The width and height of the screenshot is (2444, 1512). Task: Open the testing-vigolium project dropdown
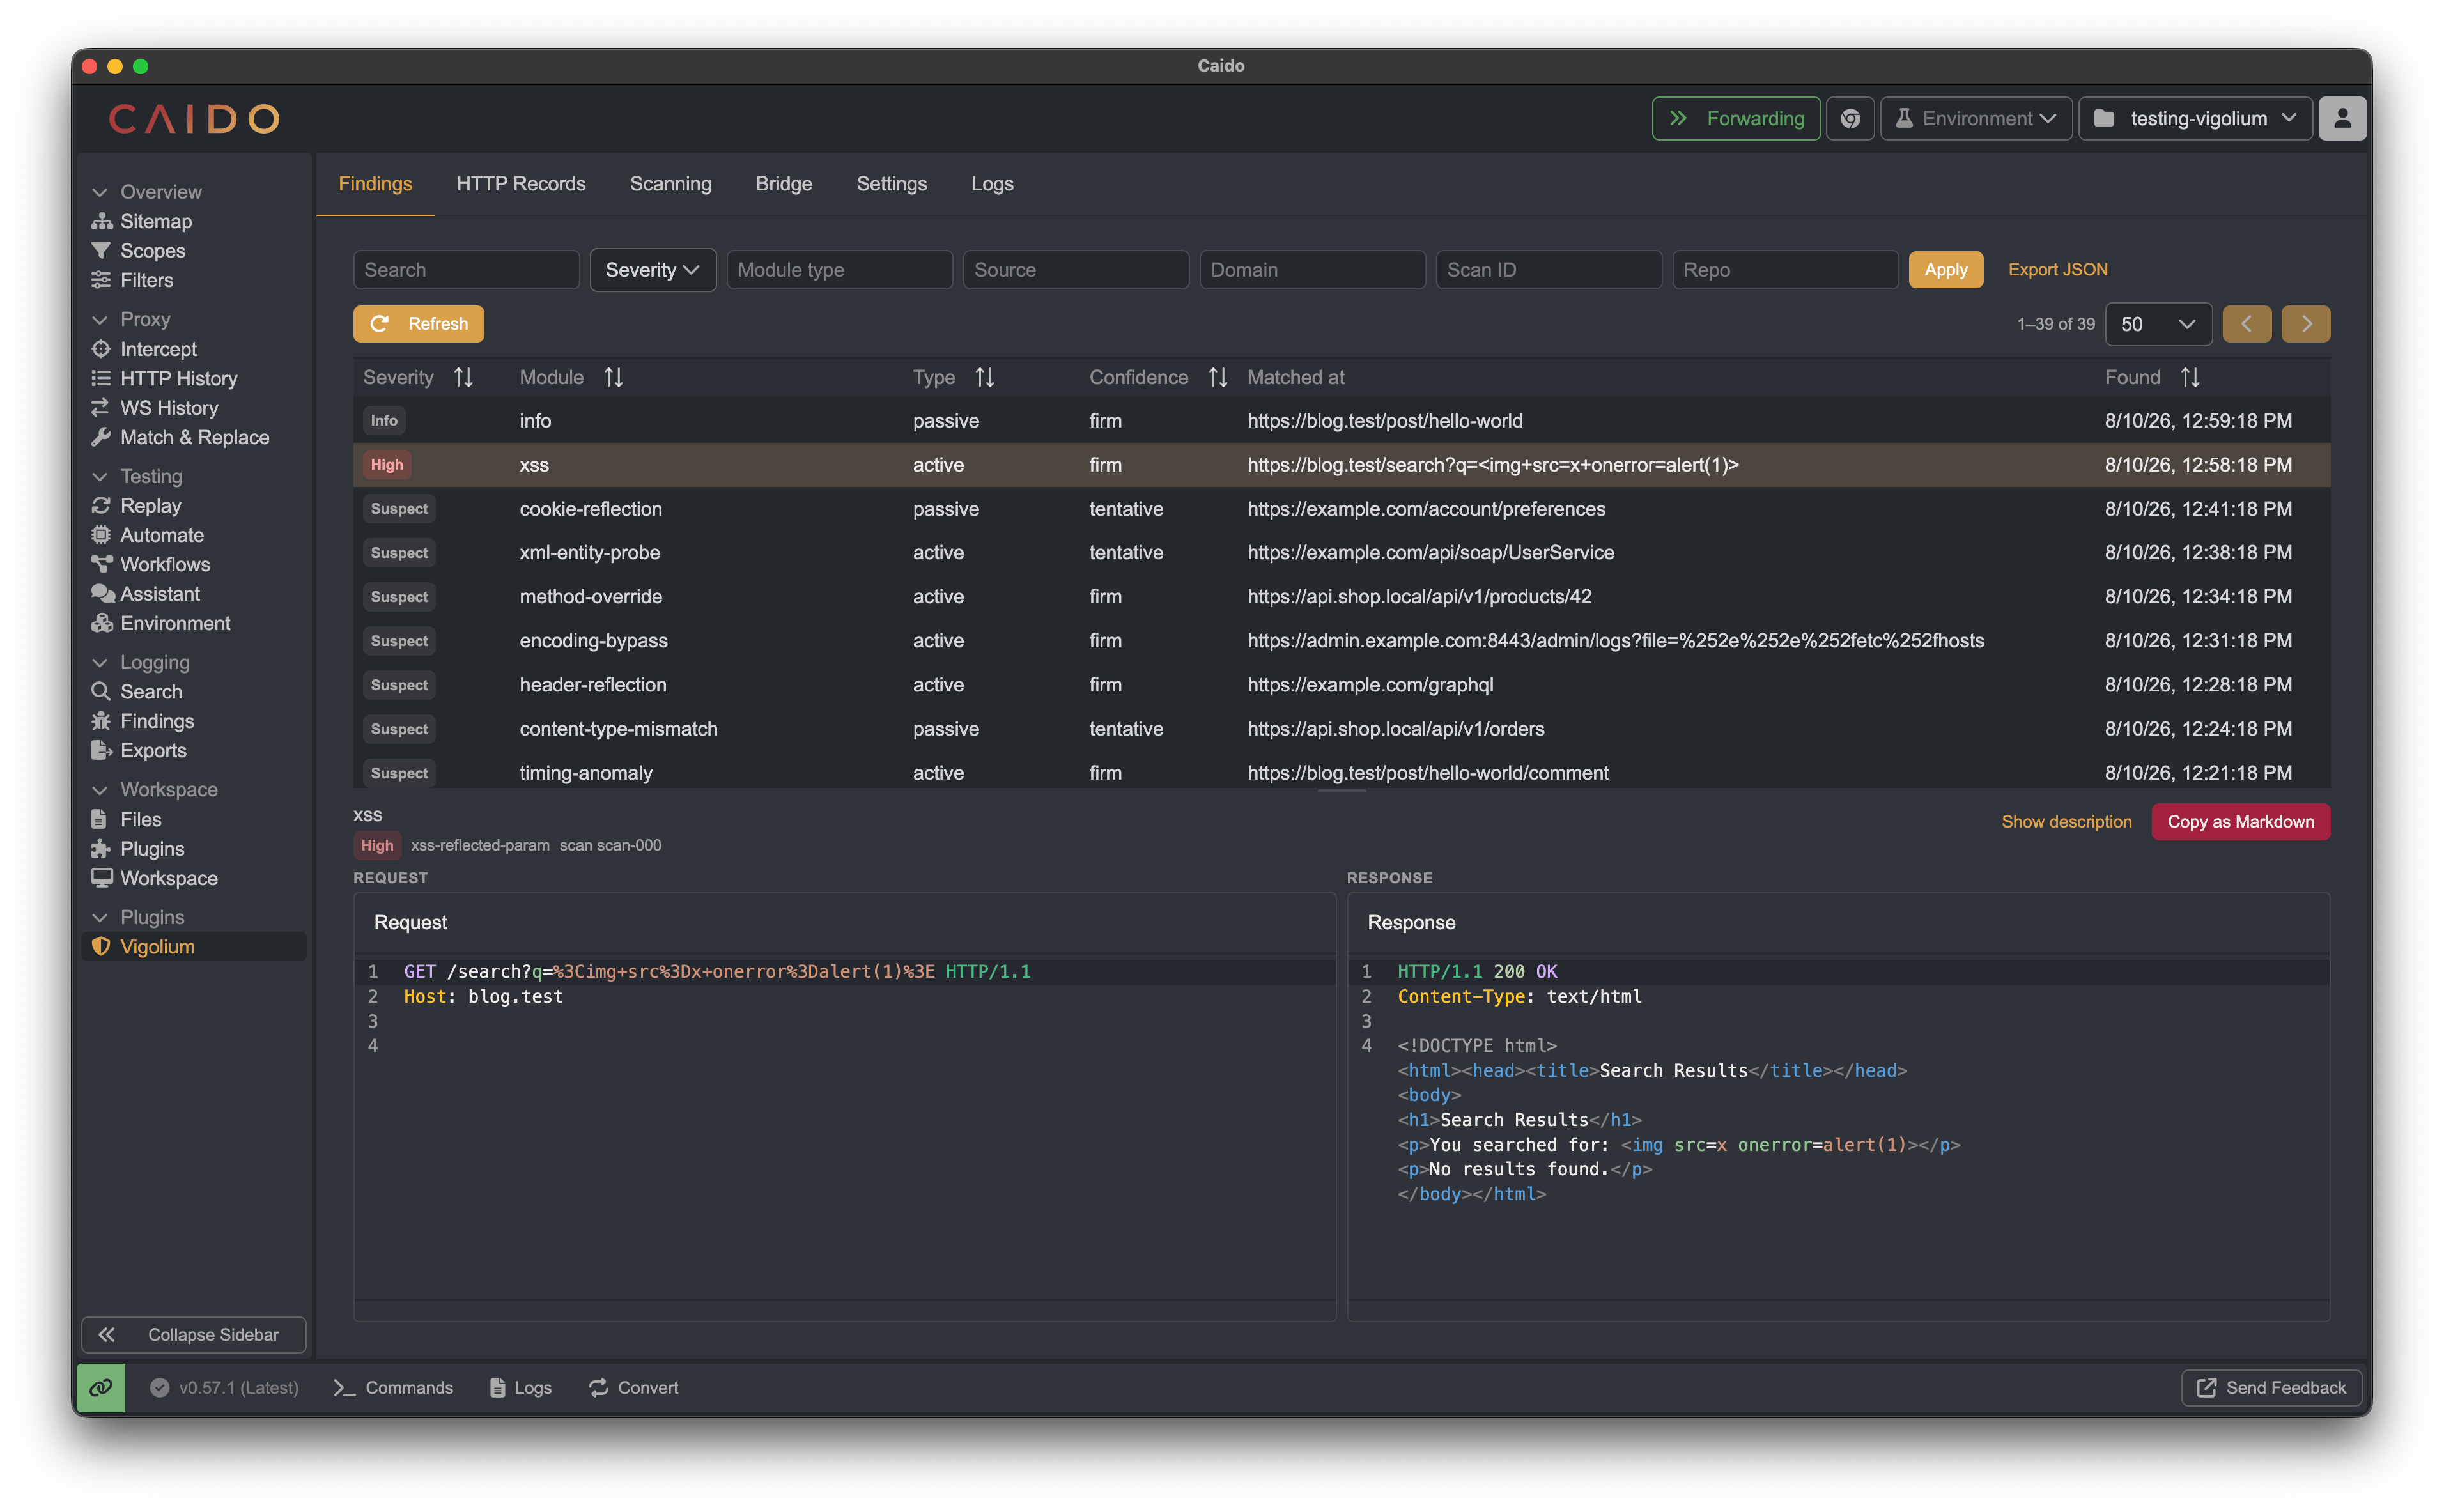pos(2195,118)
